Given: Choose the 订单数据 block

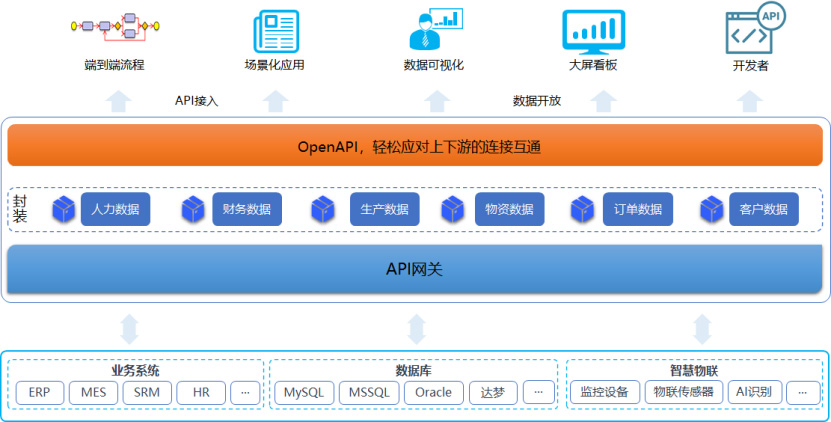Looking at the screenshot, I should pos(638,209).
